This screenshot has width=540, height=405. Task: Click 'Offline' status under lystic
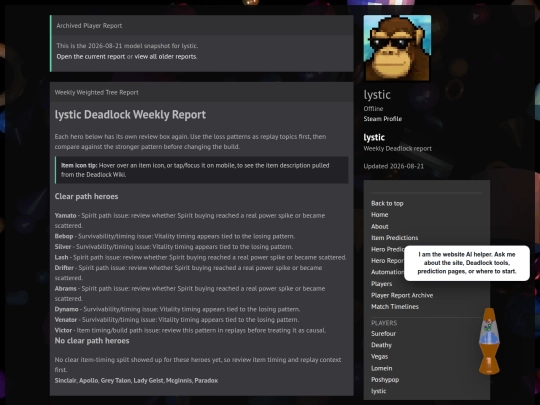pyautogui.click(x=373, y=109)
